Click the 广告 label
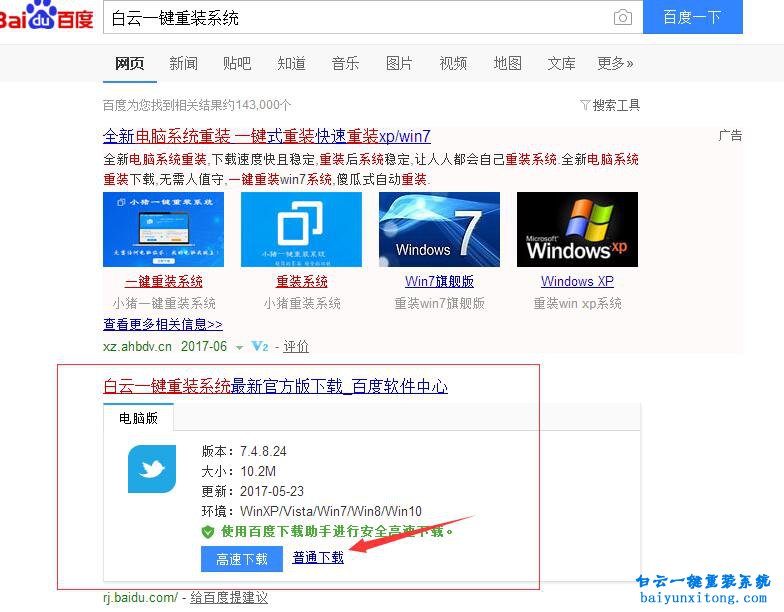 point(730,136)
